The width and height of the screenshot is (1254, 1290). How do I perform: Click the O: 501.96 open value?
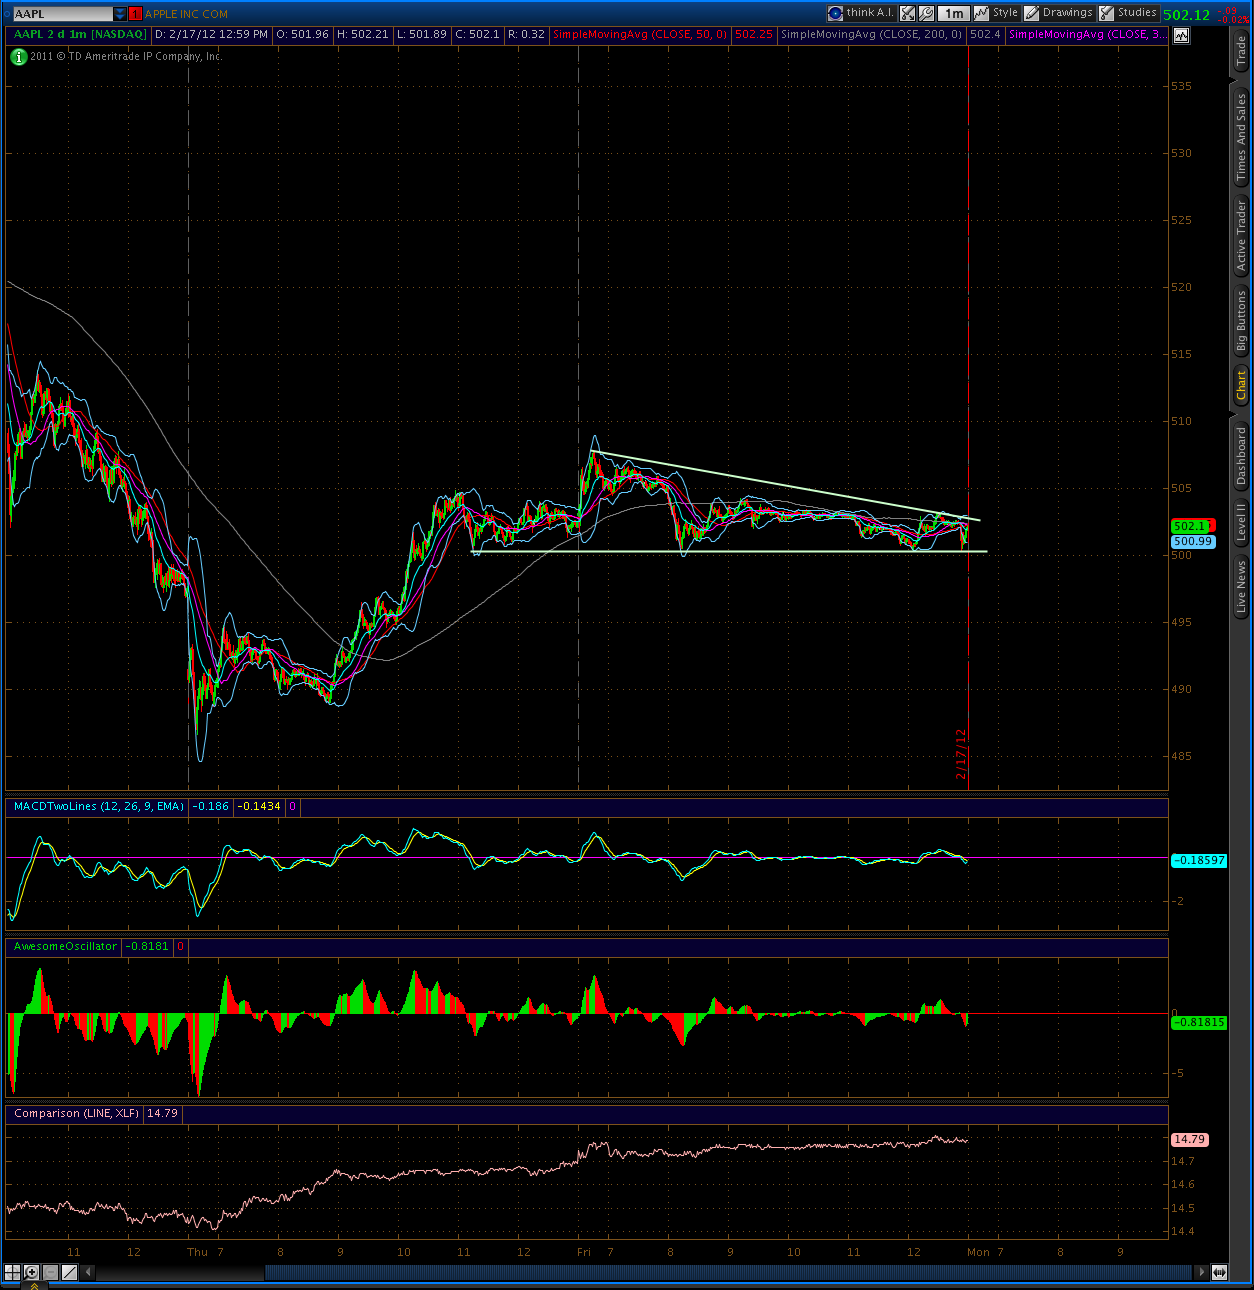(302, 34)
